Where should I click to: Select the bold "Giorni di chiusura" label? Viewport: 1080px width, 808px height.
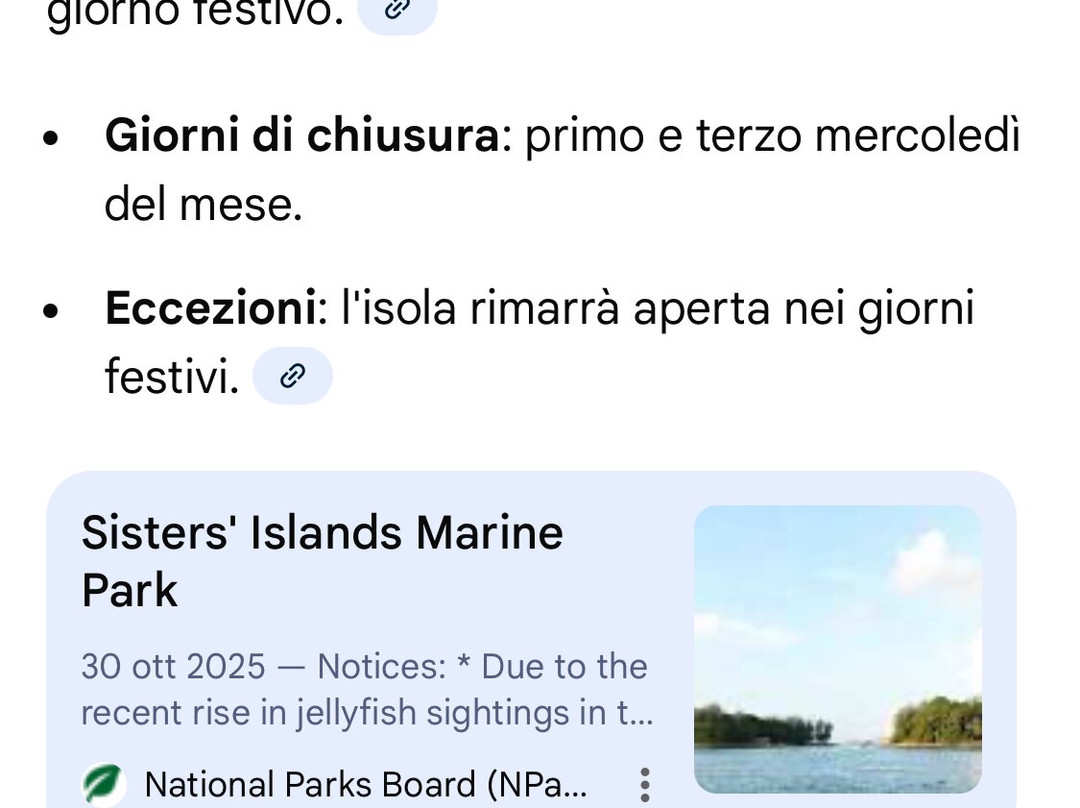coord(301,135)
